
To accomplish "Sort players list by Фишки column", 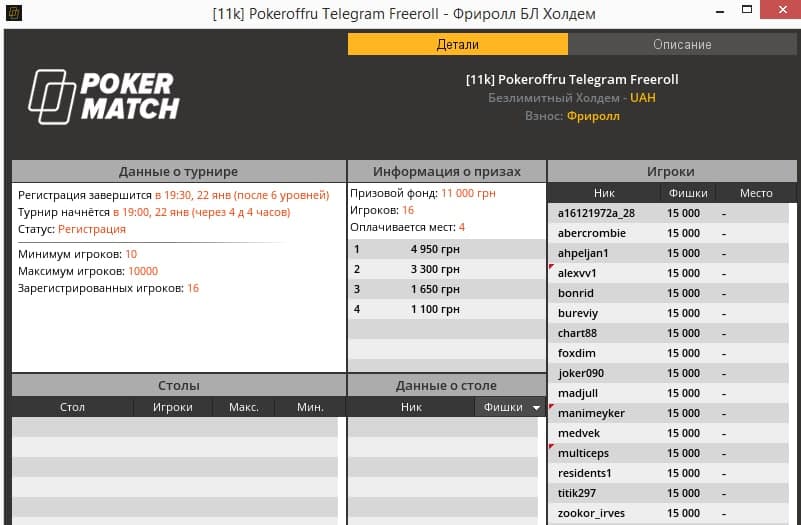I will tap(688, 193).
